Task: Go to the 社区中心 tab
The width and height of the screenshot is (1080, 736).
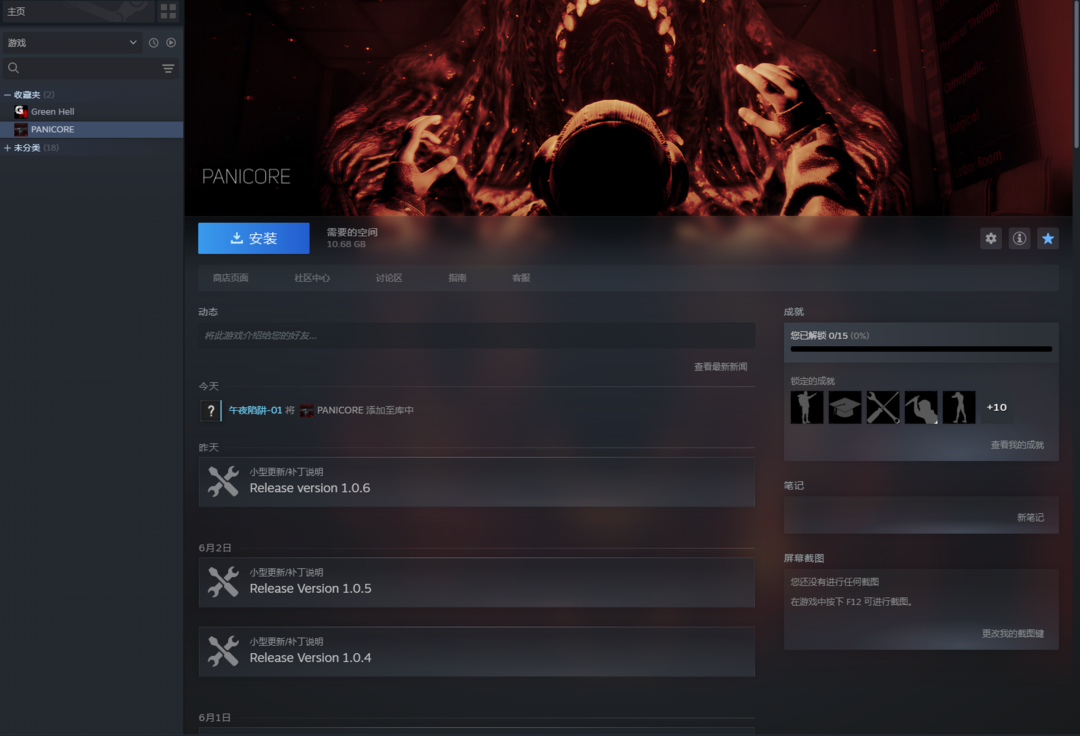Action: tap(312, 278)
